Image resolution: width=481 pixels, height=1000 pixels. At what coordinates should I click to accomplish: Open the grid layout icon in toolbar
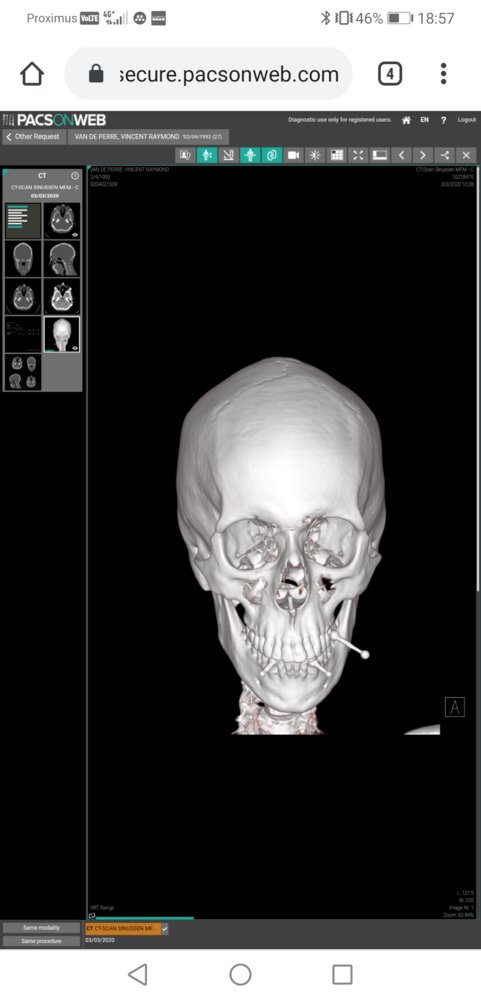pos(336,155)
